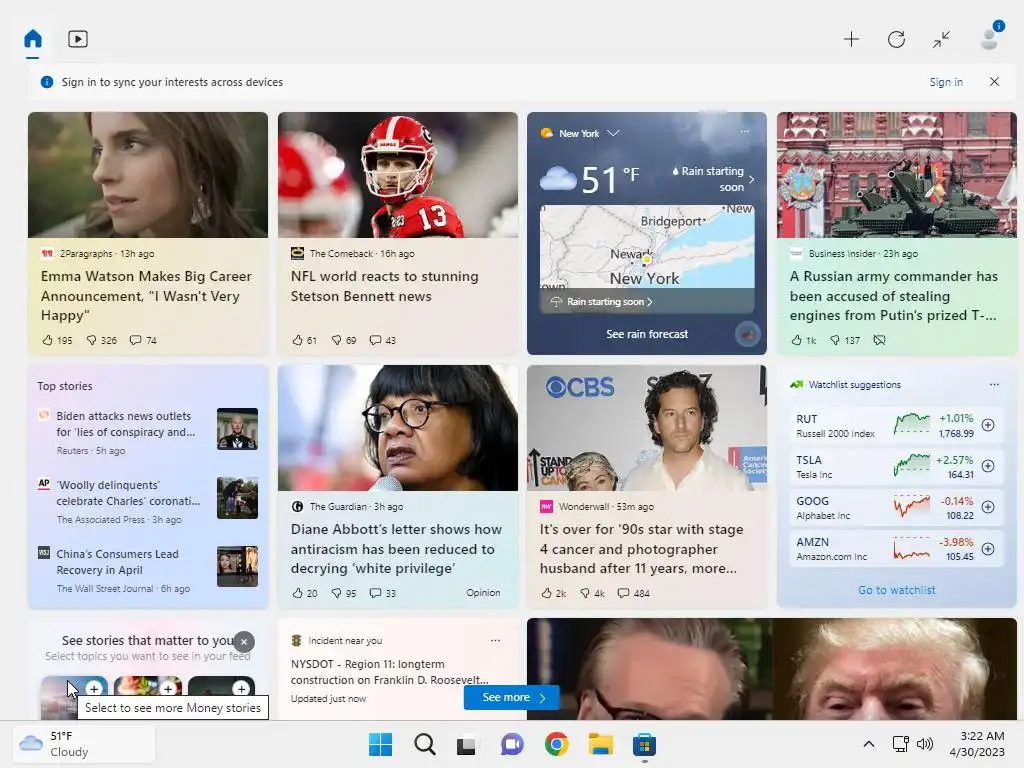Image resolution: width=1024 pixels, height=768 pixels.
Task: Open weather card more options menu
Action: click(744, 132)
